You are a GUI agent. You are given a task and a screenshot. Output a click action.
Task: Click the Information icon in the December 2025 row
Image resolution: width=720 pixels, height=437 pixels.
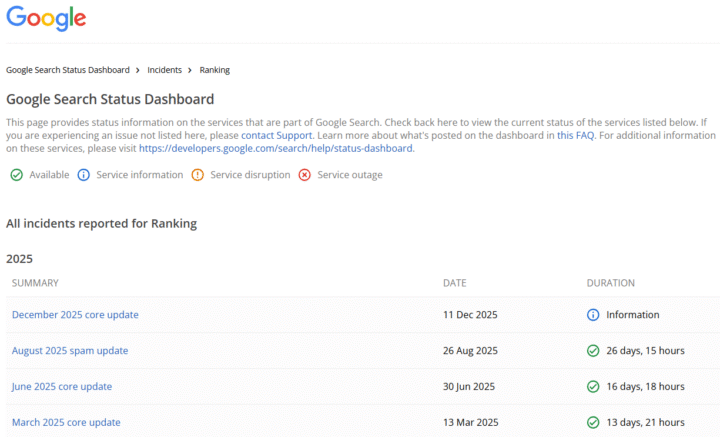point(593,315)
